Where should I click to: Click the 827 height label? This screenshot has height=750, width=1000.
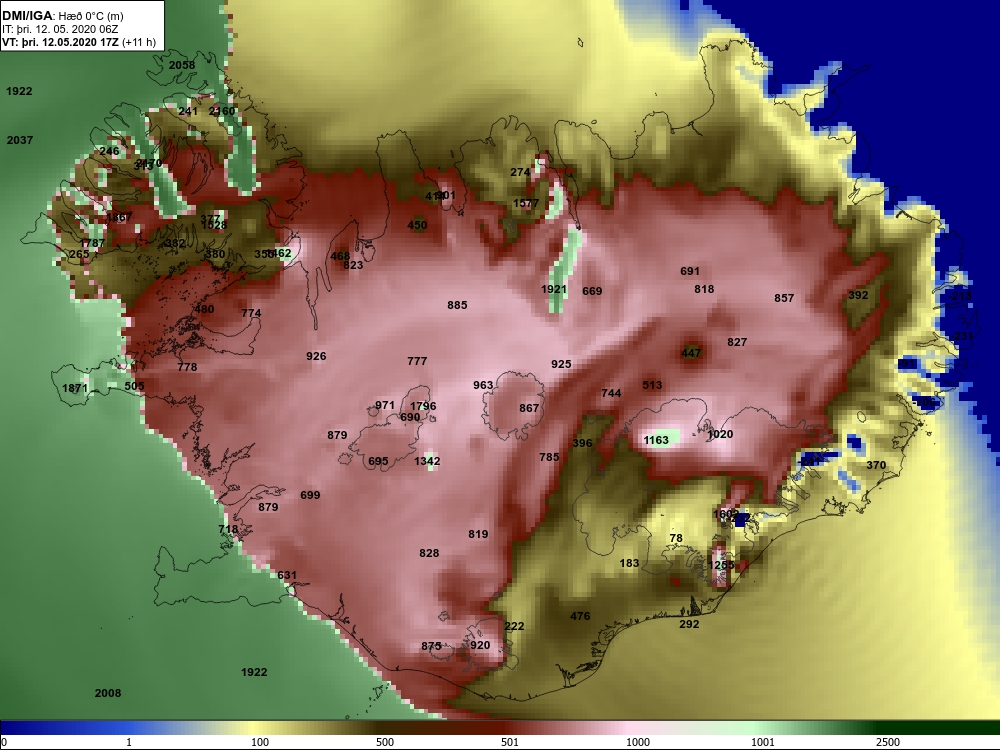[737, 342]
